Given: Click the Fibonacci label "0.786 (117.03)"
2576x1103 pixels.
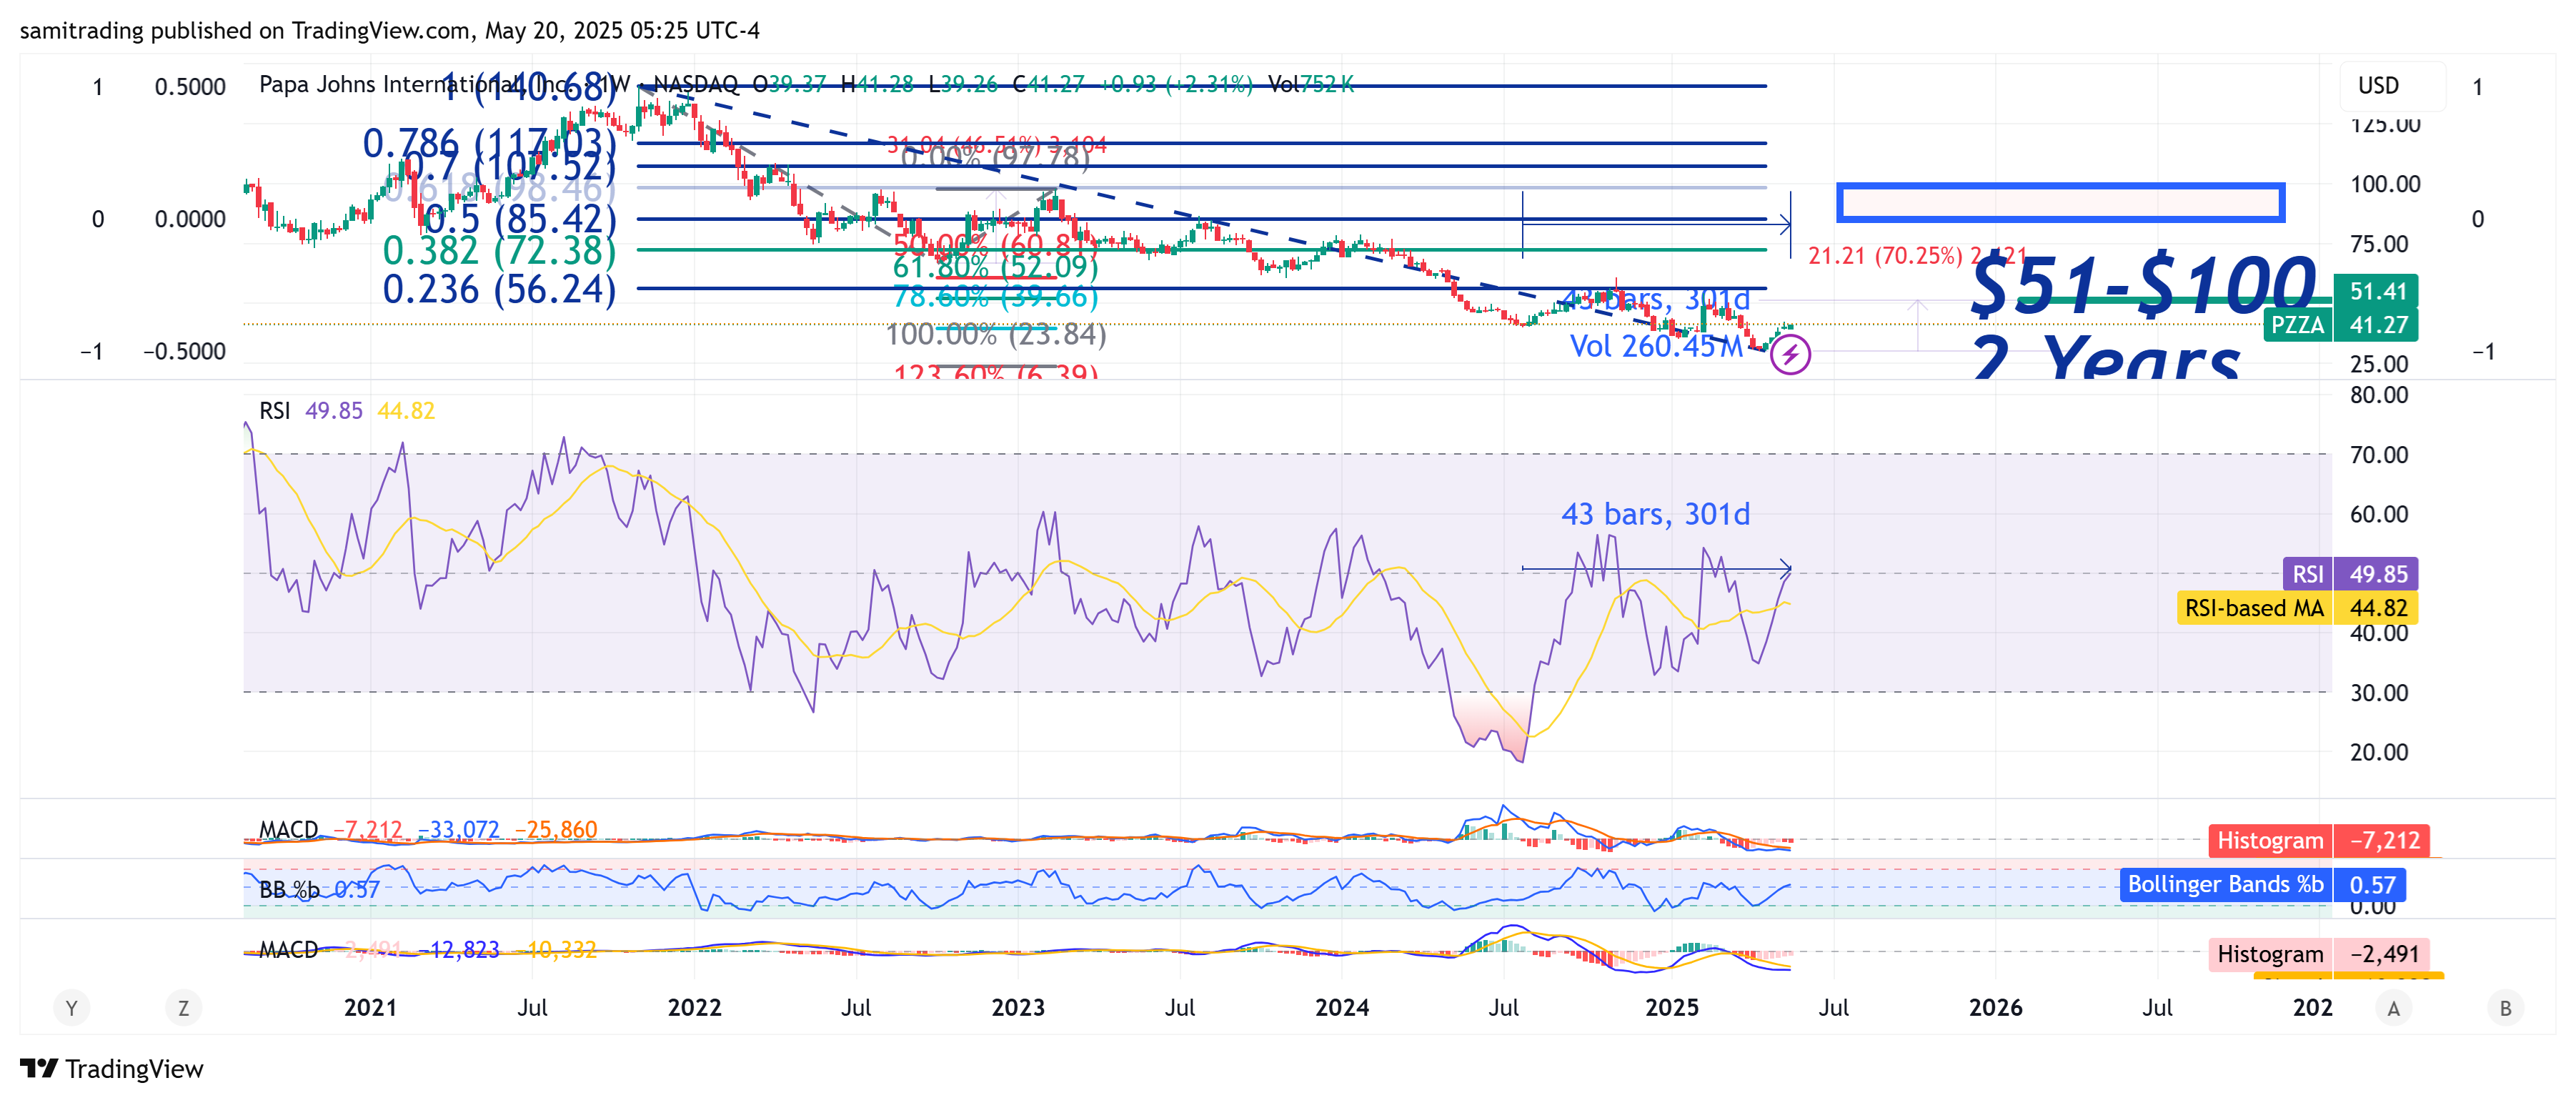Looking at the screenshot, I should (489, 143).
